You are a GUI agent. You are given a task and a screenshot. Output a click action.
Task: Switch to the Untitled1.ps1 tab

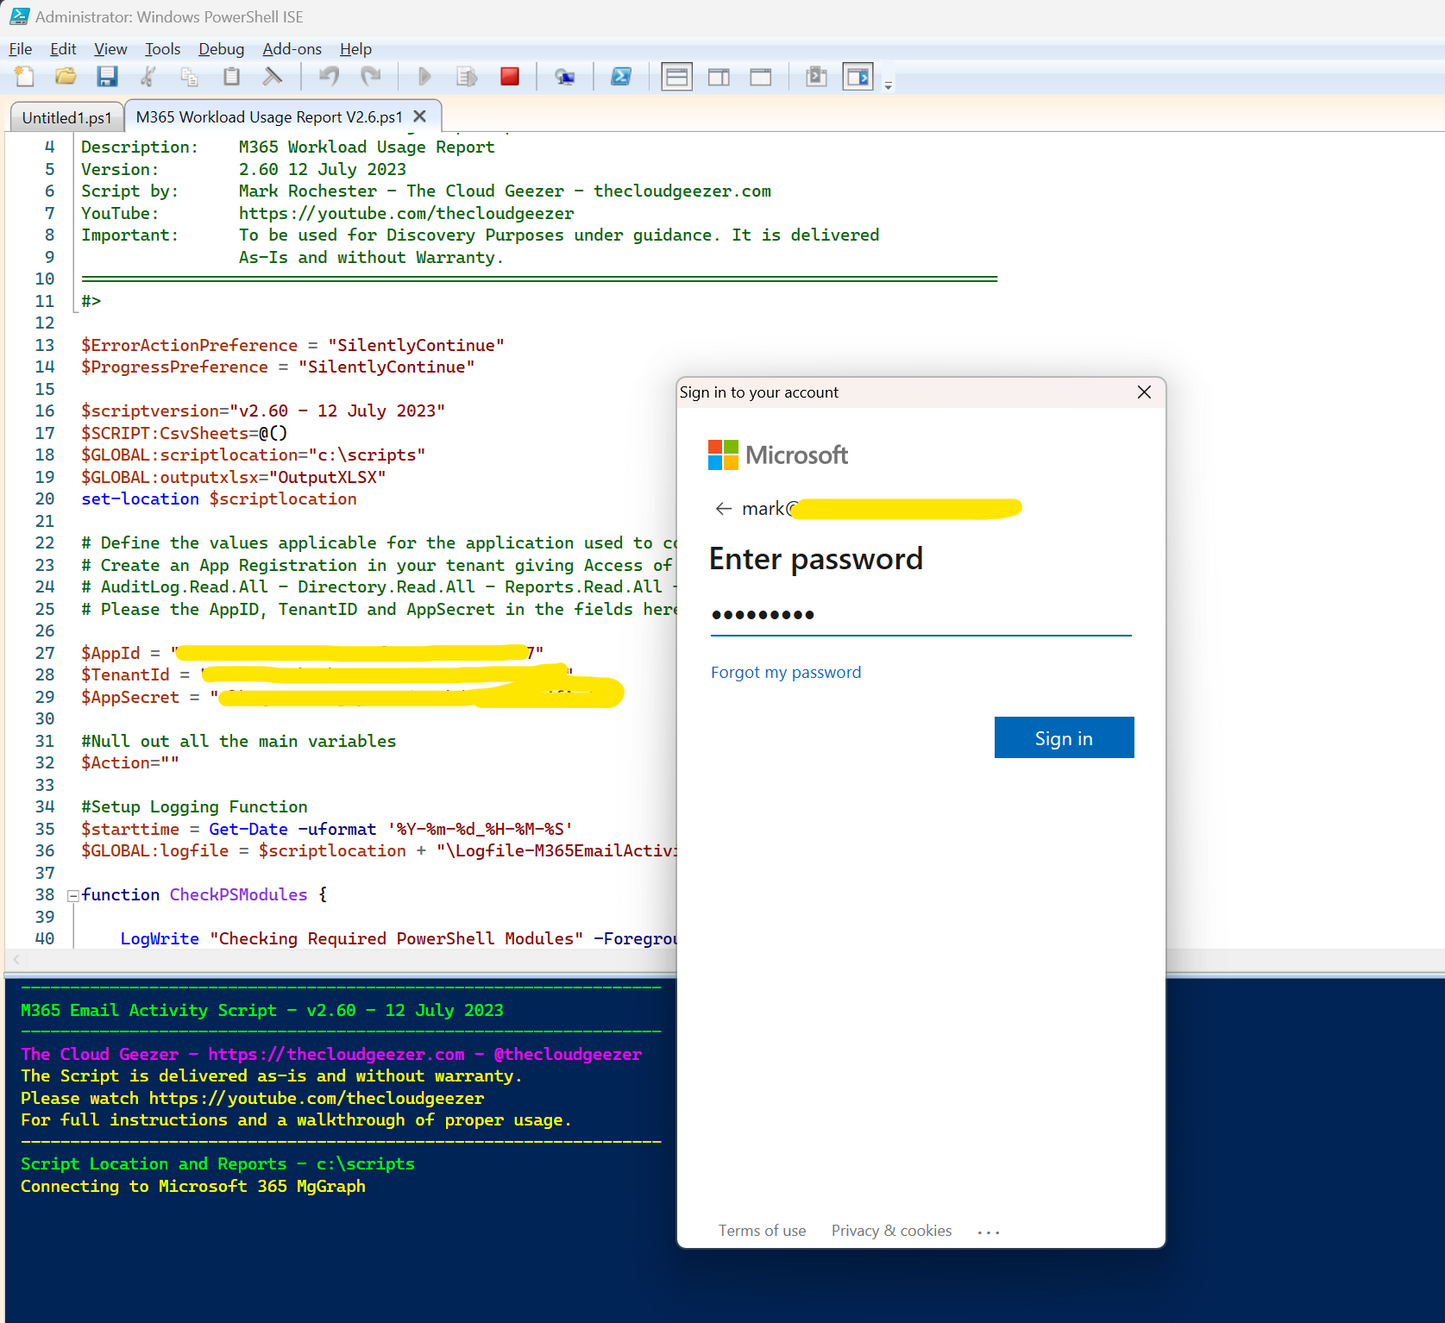(x=66, y=117)
